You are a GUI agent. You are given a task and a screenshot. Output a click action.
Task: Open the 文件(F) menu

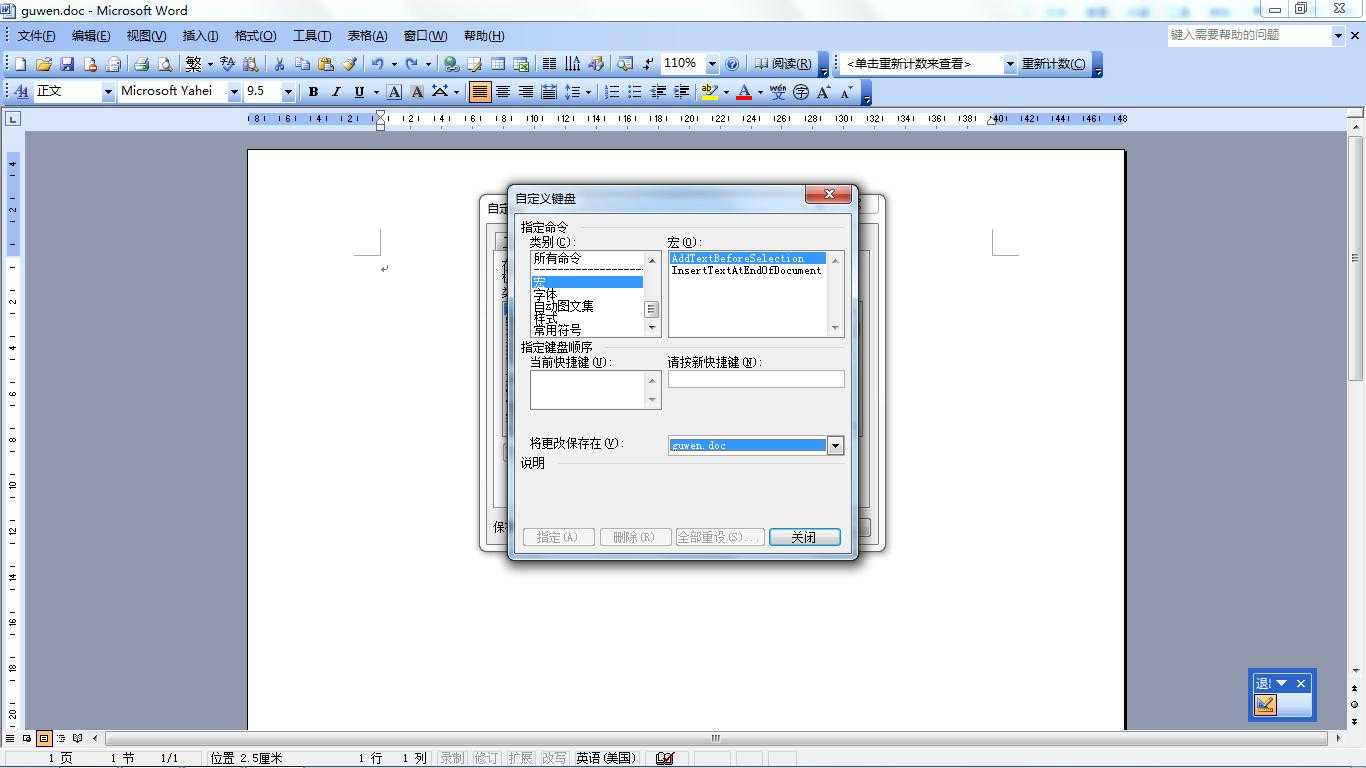click(36, 36)
